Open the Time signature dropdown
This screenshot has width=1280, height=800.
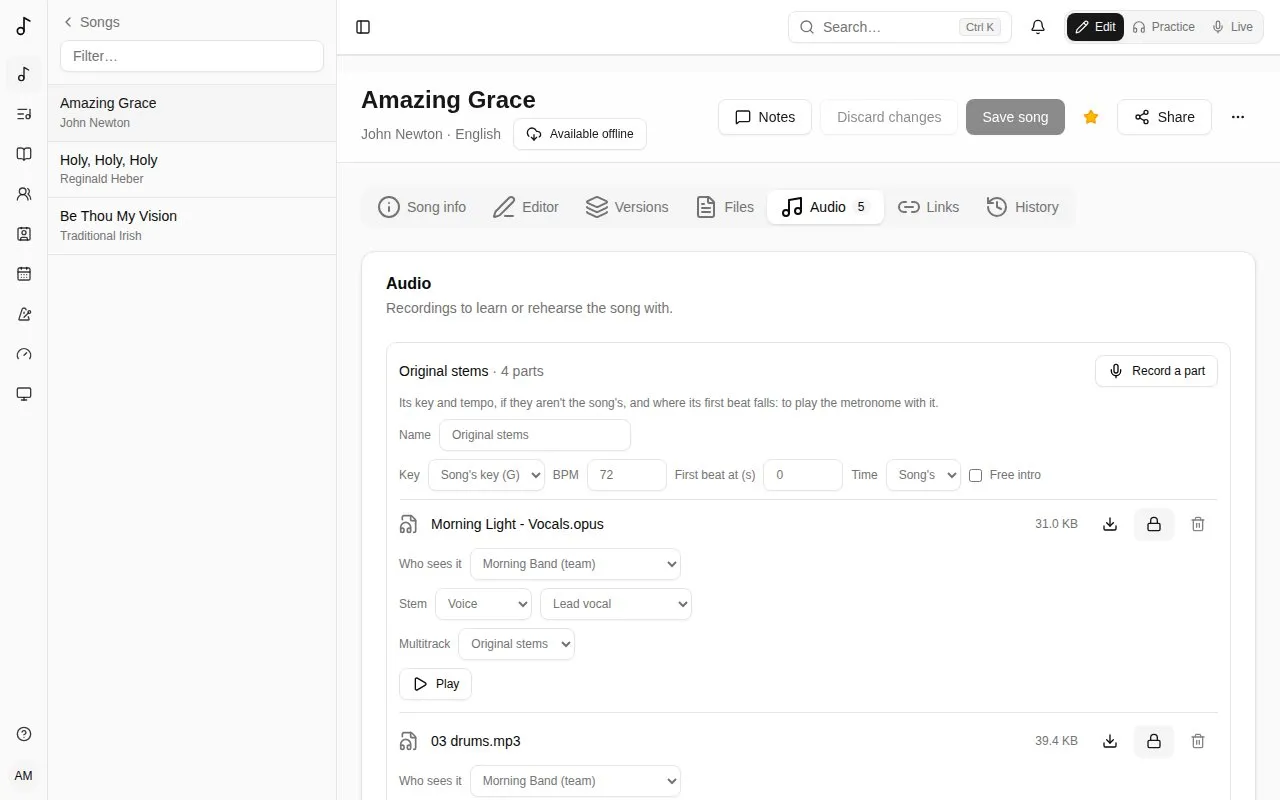pyautogui.click(x=923, y=475)
